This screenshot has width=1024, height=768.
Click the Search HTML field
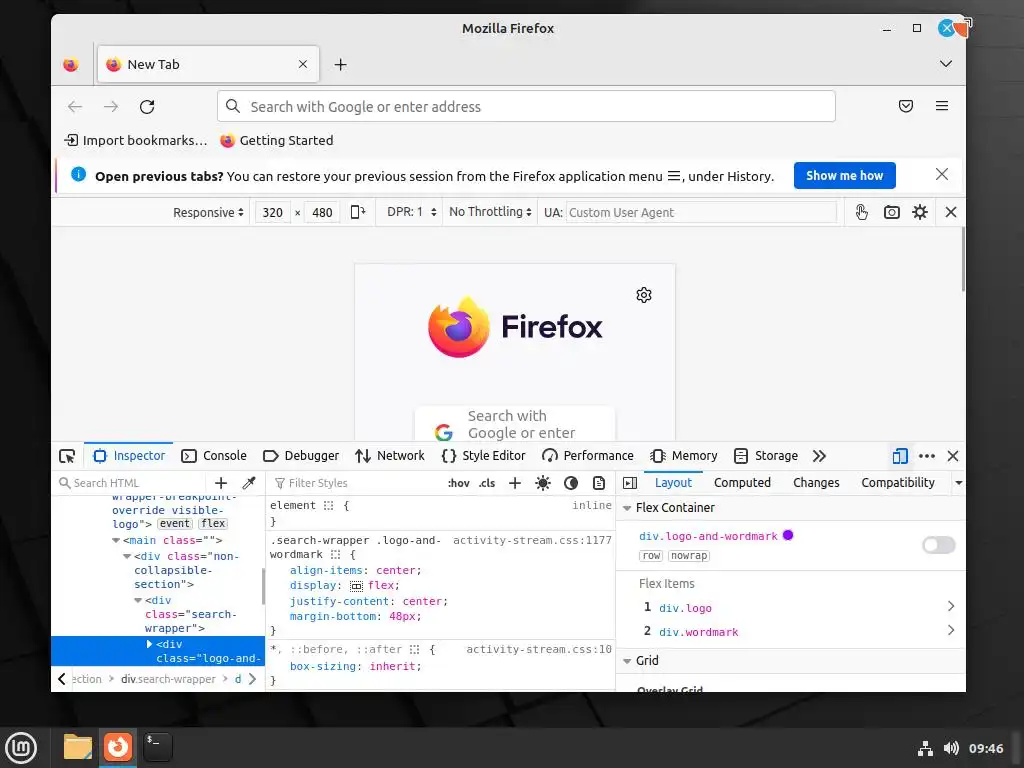[x=131, y=483]
